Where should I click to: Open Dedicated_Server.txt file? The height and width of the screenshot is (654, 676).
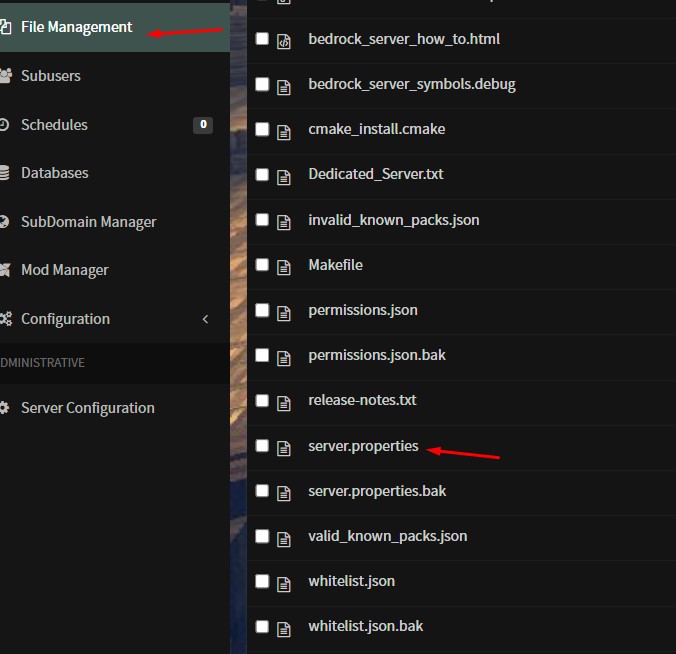pos(376,174)
